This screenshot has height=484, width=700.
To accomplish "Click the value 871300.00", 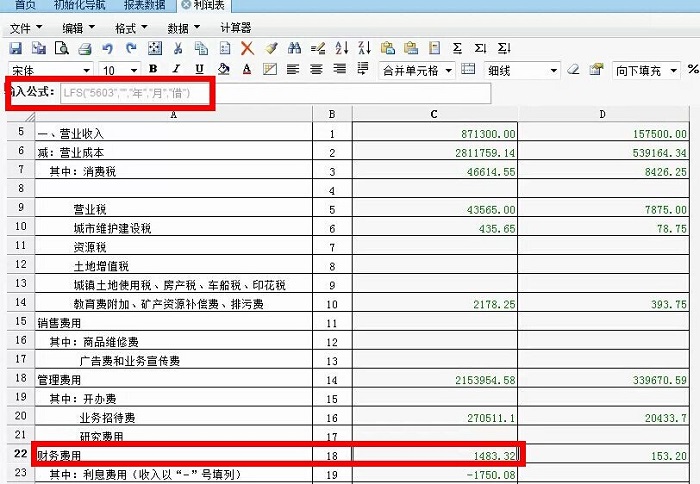I will coord(488,134).
